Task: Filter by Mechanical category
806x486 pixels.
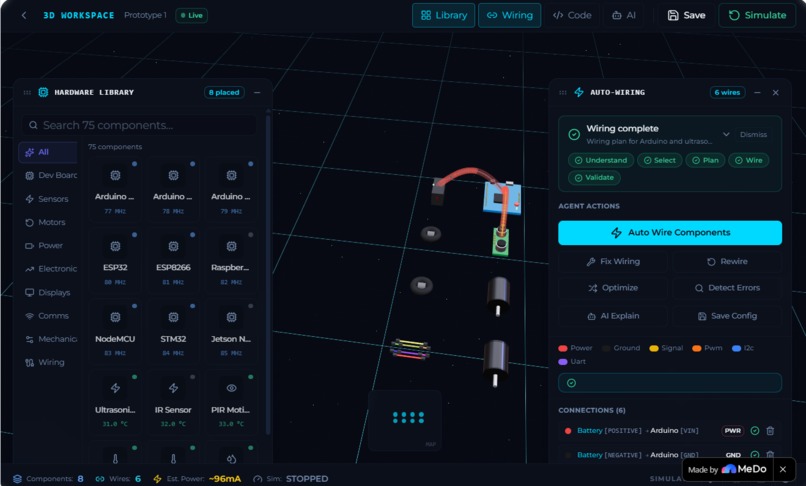Action: pos(50,339)
